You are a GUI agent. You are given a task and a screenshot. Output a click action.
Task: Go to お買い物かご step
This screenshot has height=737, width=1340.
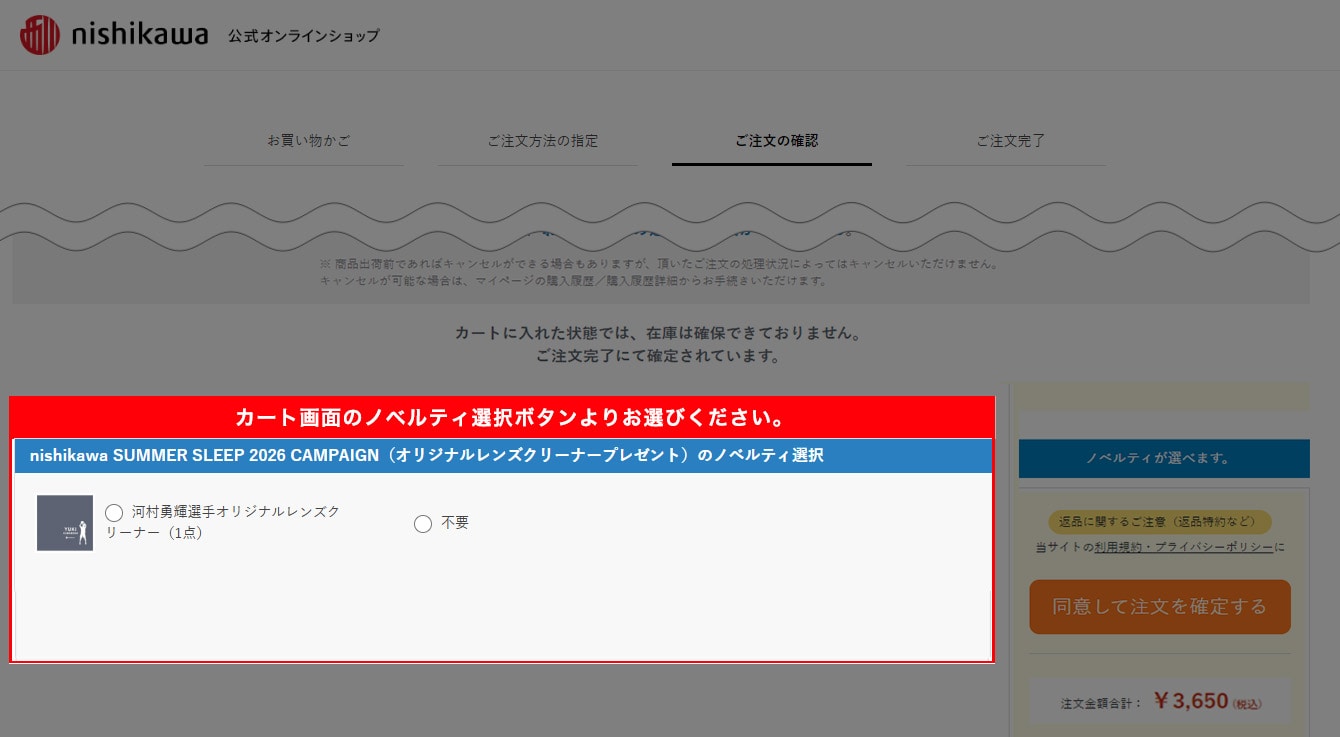(x=308, y=141)
